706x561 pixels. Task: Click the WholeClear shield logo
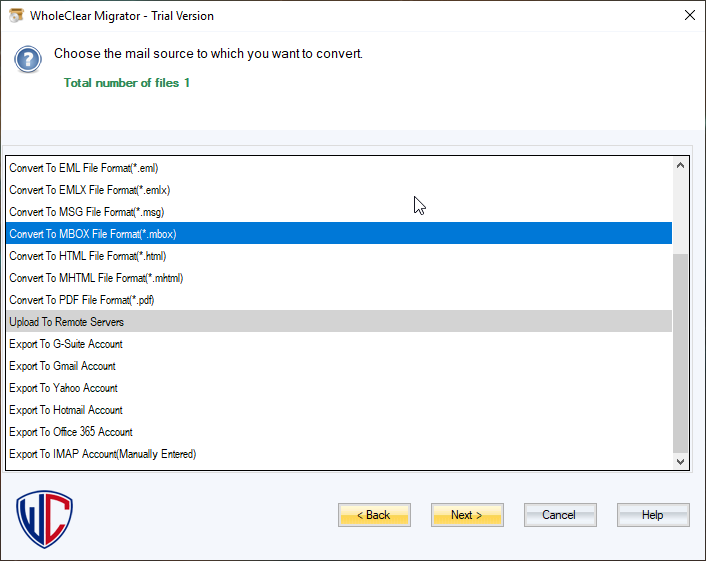tap(45, 517)
